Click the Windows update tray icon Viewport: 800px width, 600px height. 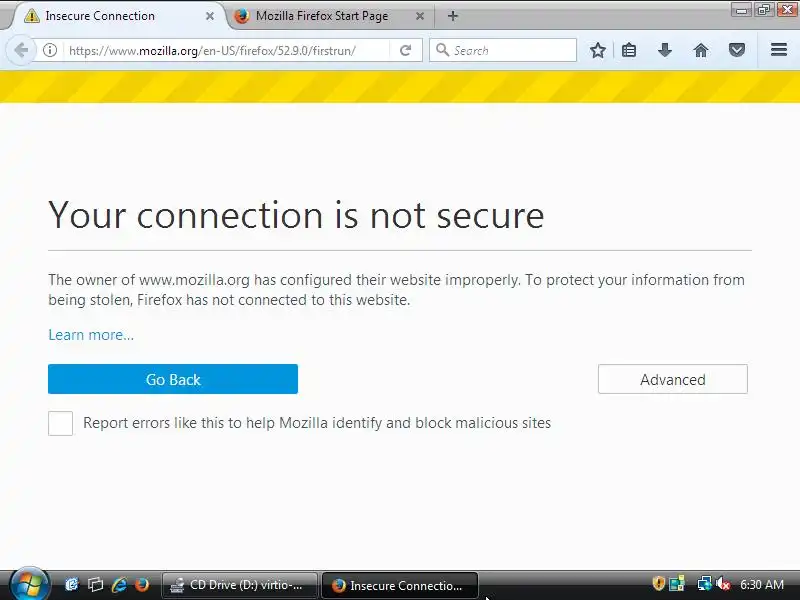pos(678,583)
